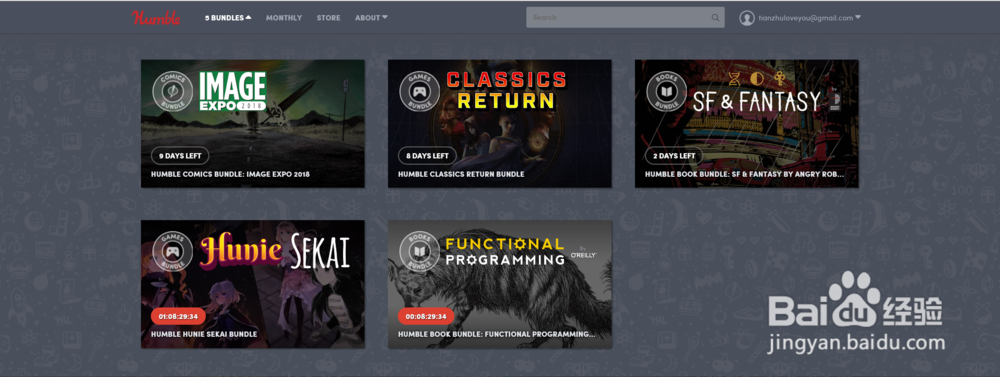Click the user avatar icon

(x=747, y=18)
